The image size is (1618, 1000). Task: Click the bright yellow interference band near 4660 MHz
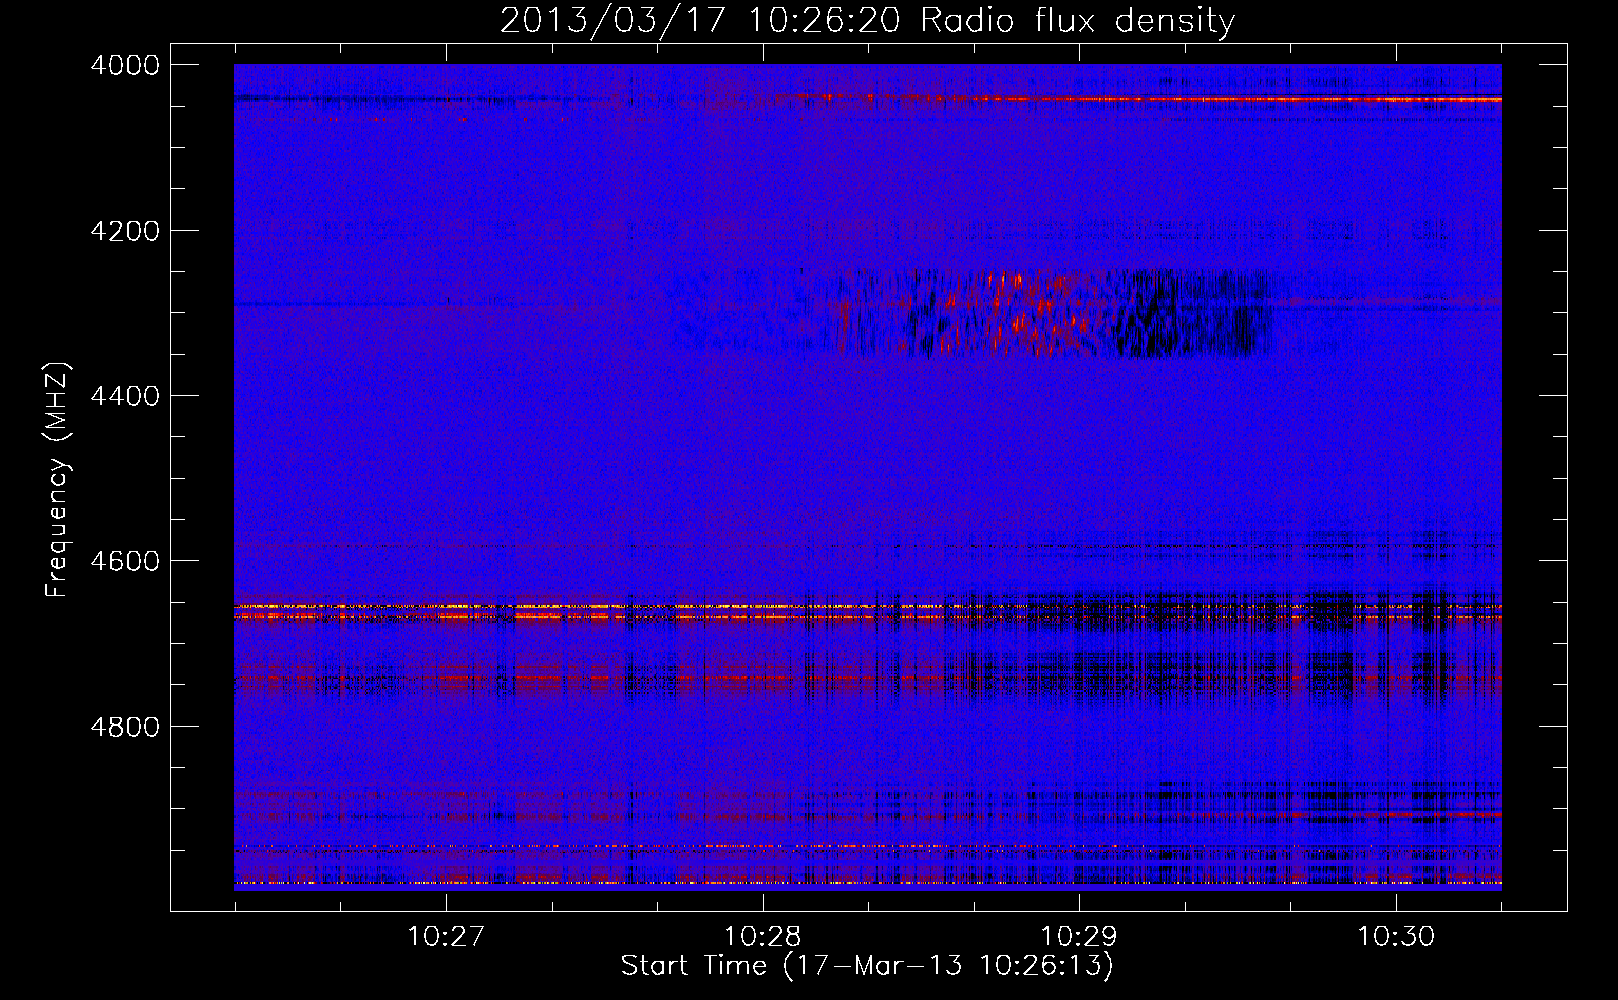pyautogui.click(x=867, y=612)
